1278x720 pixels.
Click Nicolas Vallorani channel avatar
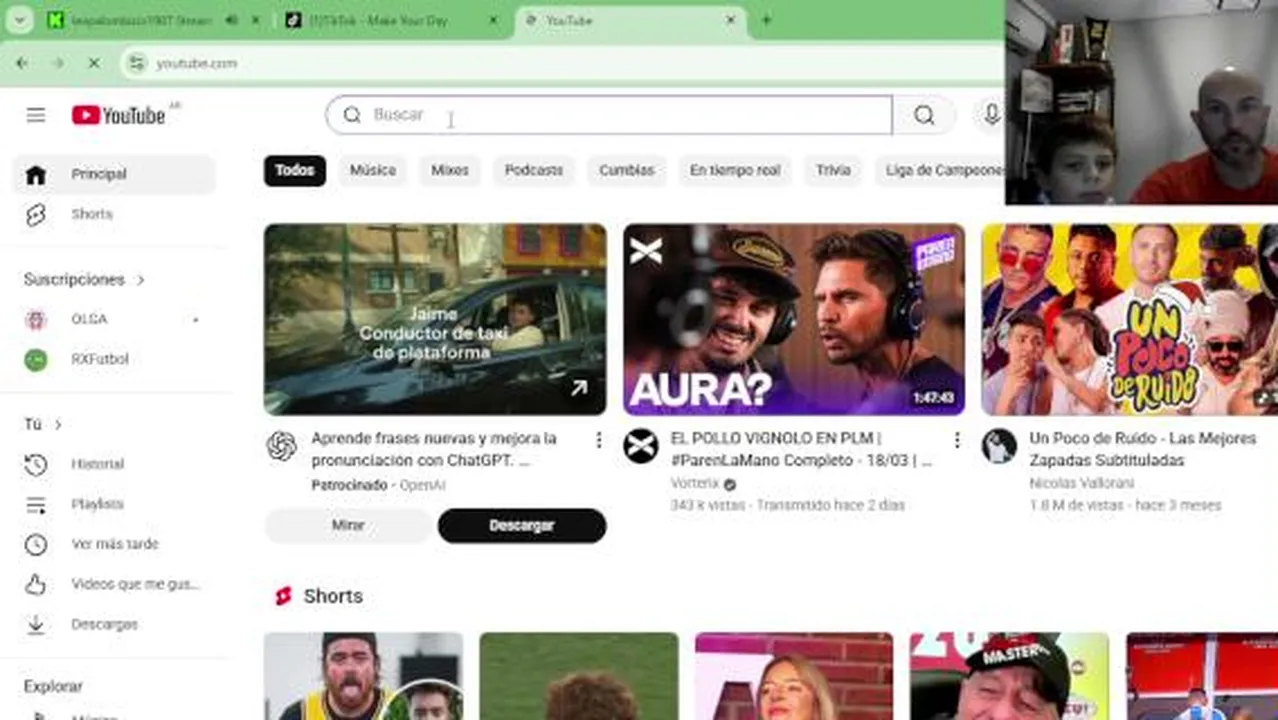pos(998,446)
